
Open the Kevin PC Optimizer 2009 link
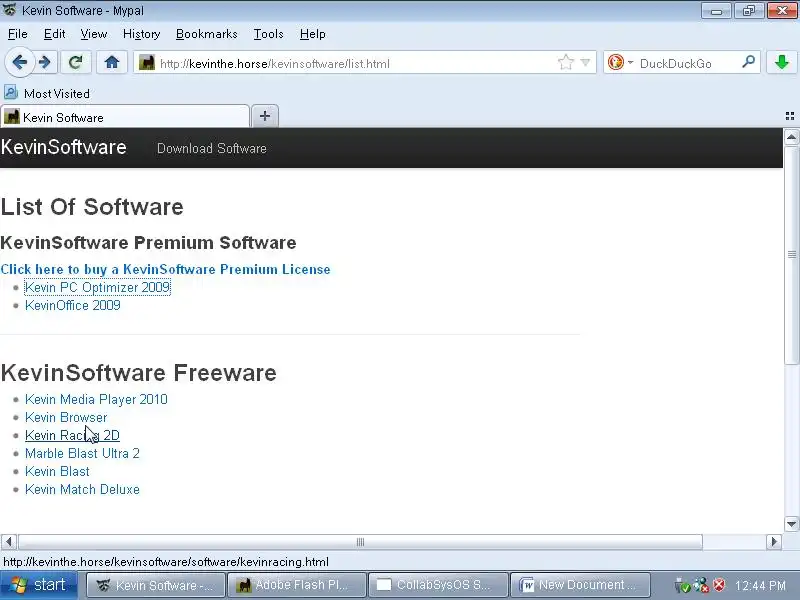pos(97,287)
